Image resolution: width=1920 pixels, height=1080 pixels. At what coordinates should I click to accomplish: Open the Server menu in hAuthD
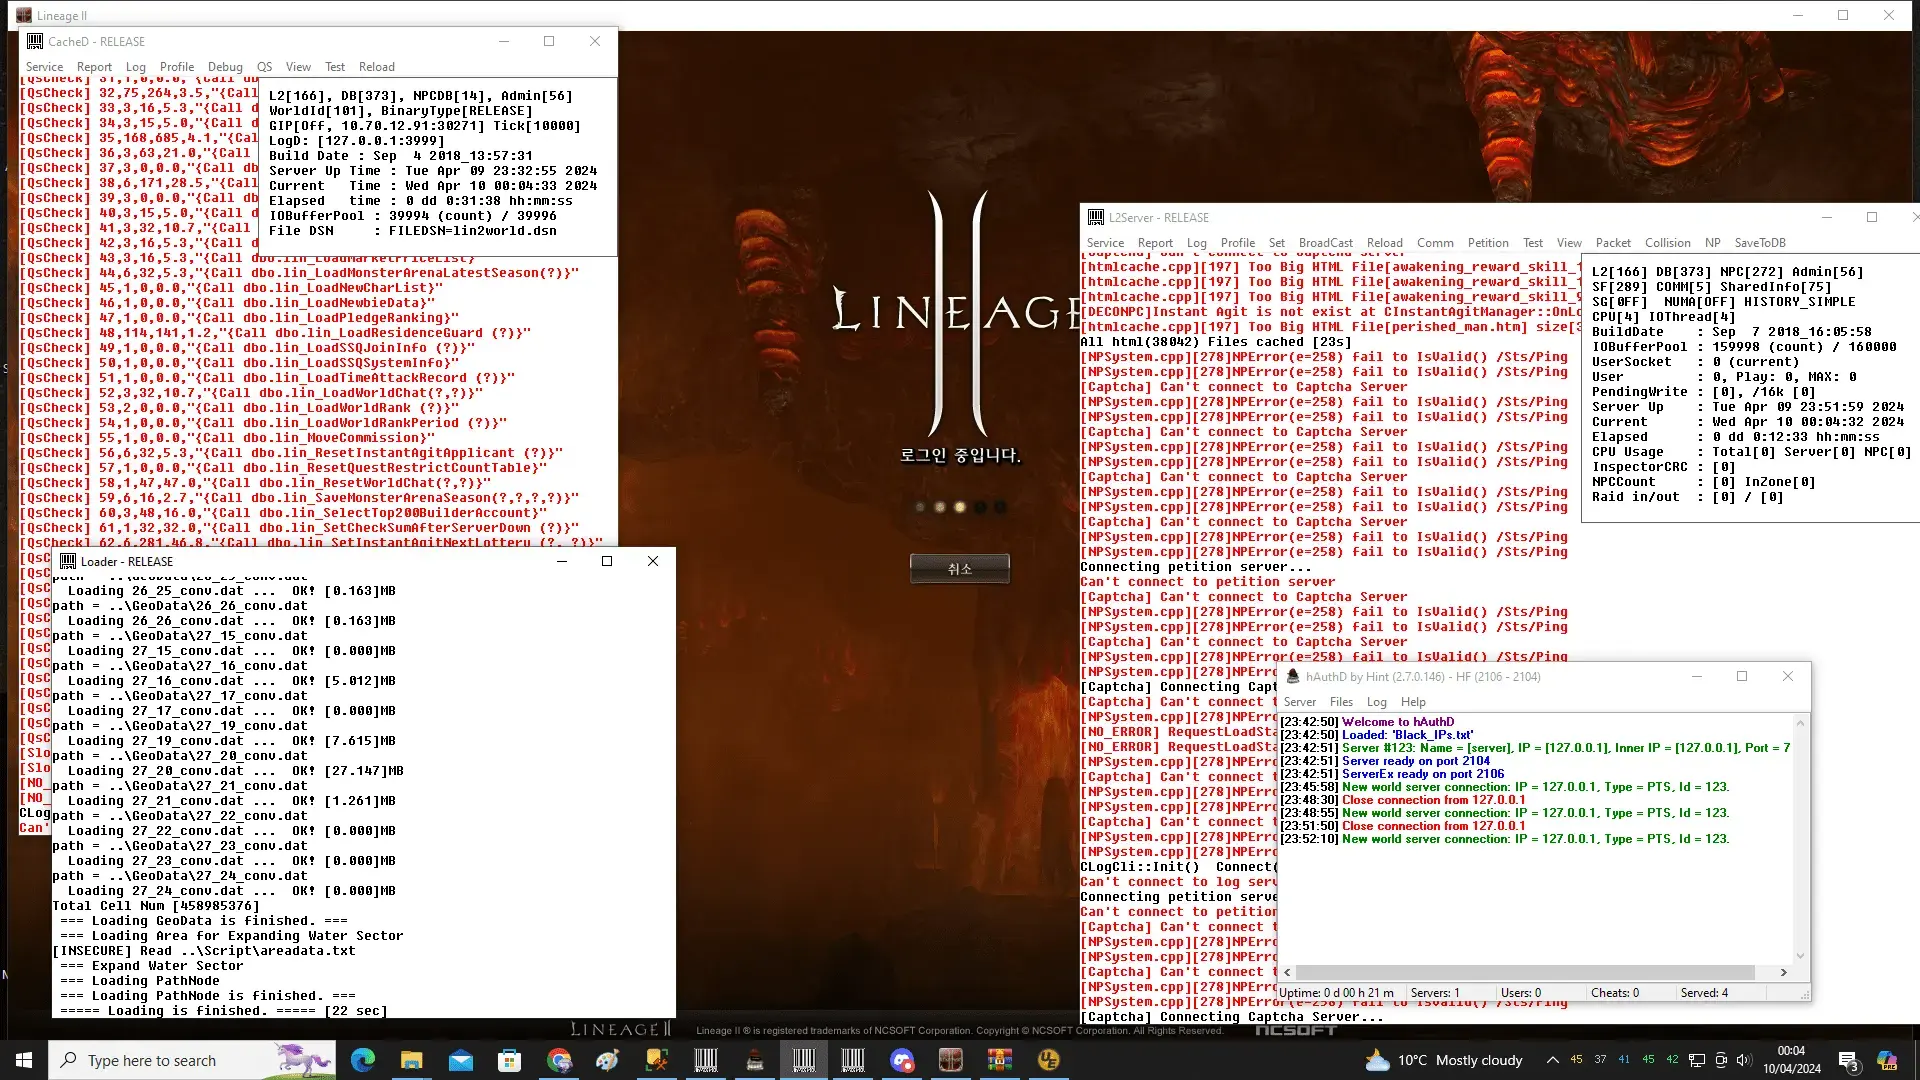[1300, 702]
